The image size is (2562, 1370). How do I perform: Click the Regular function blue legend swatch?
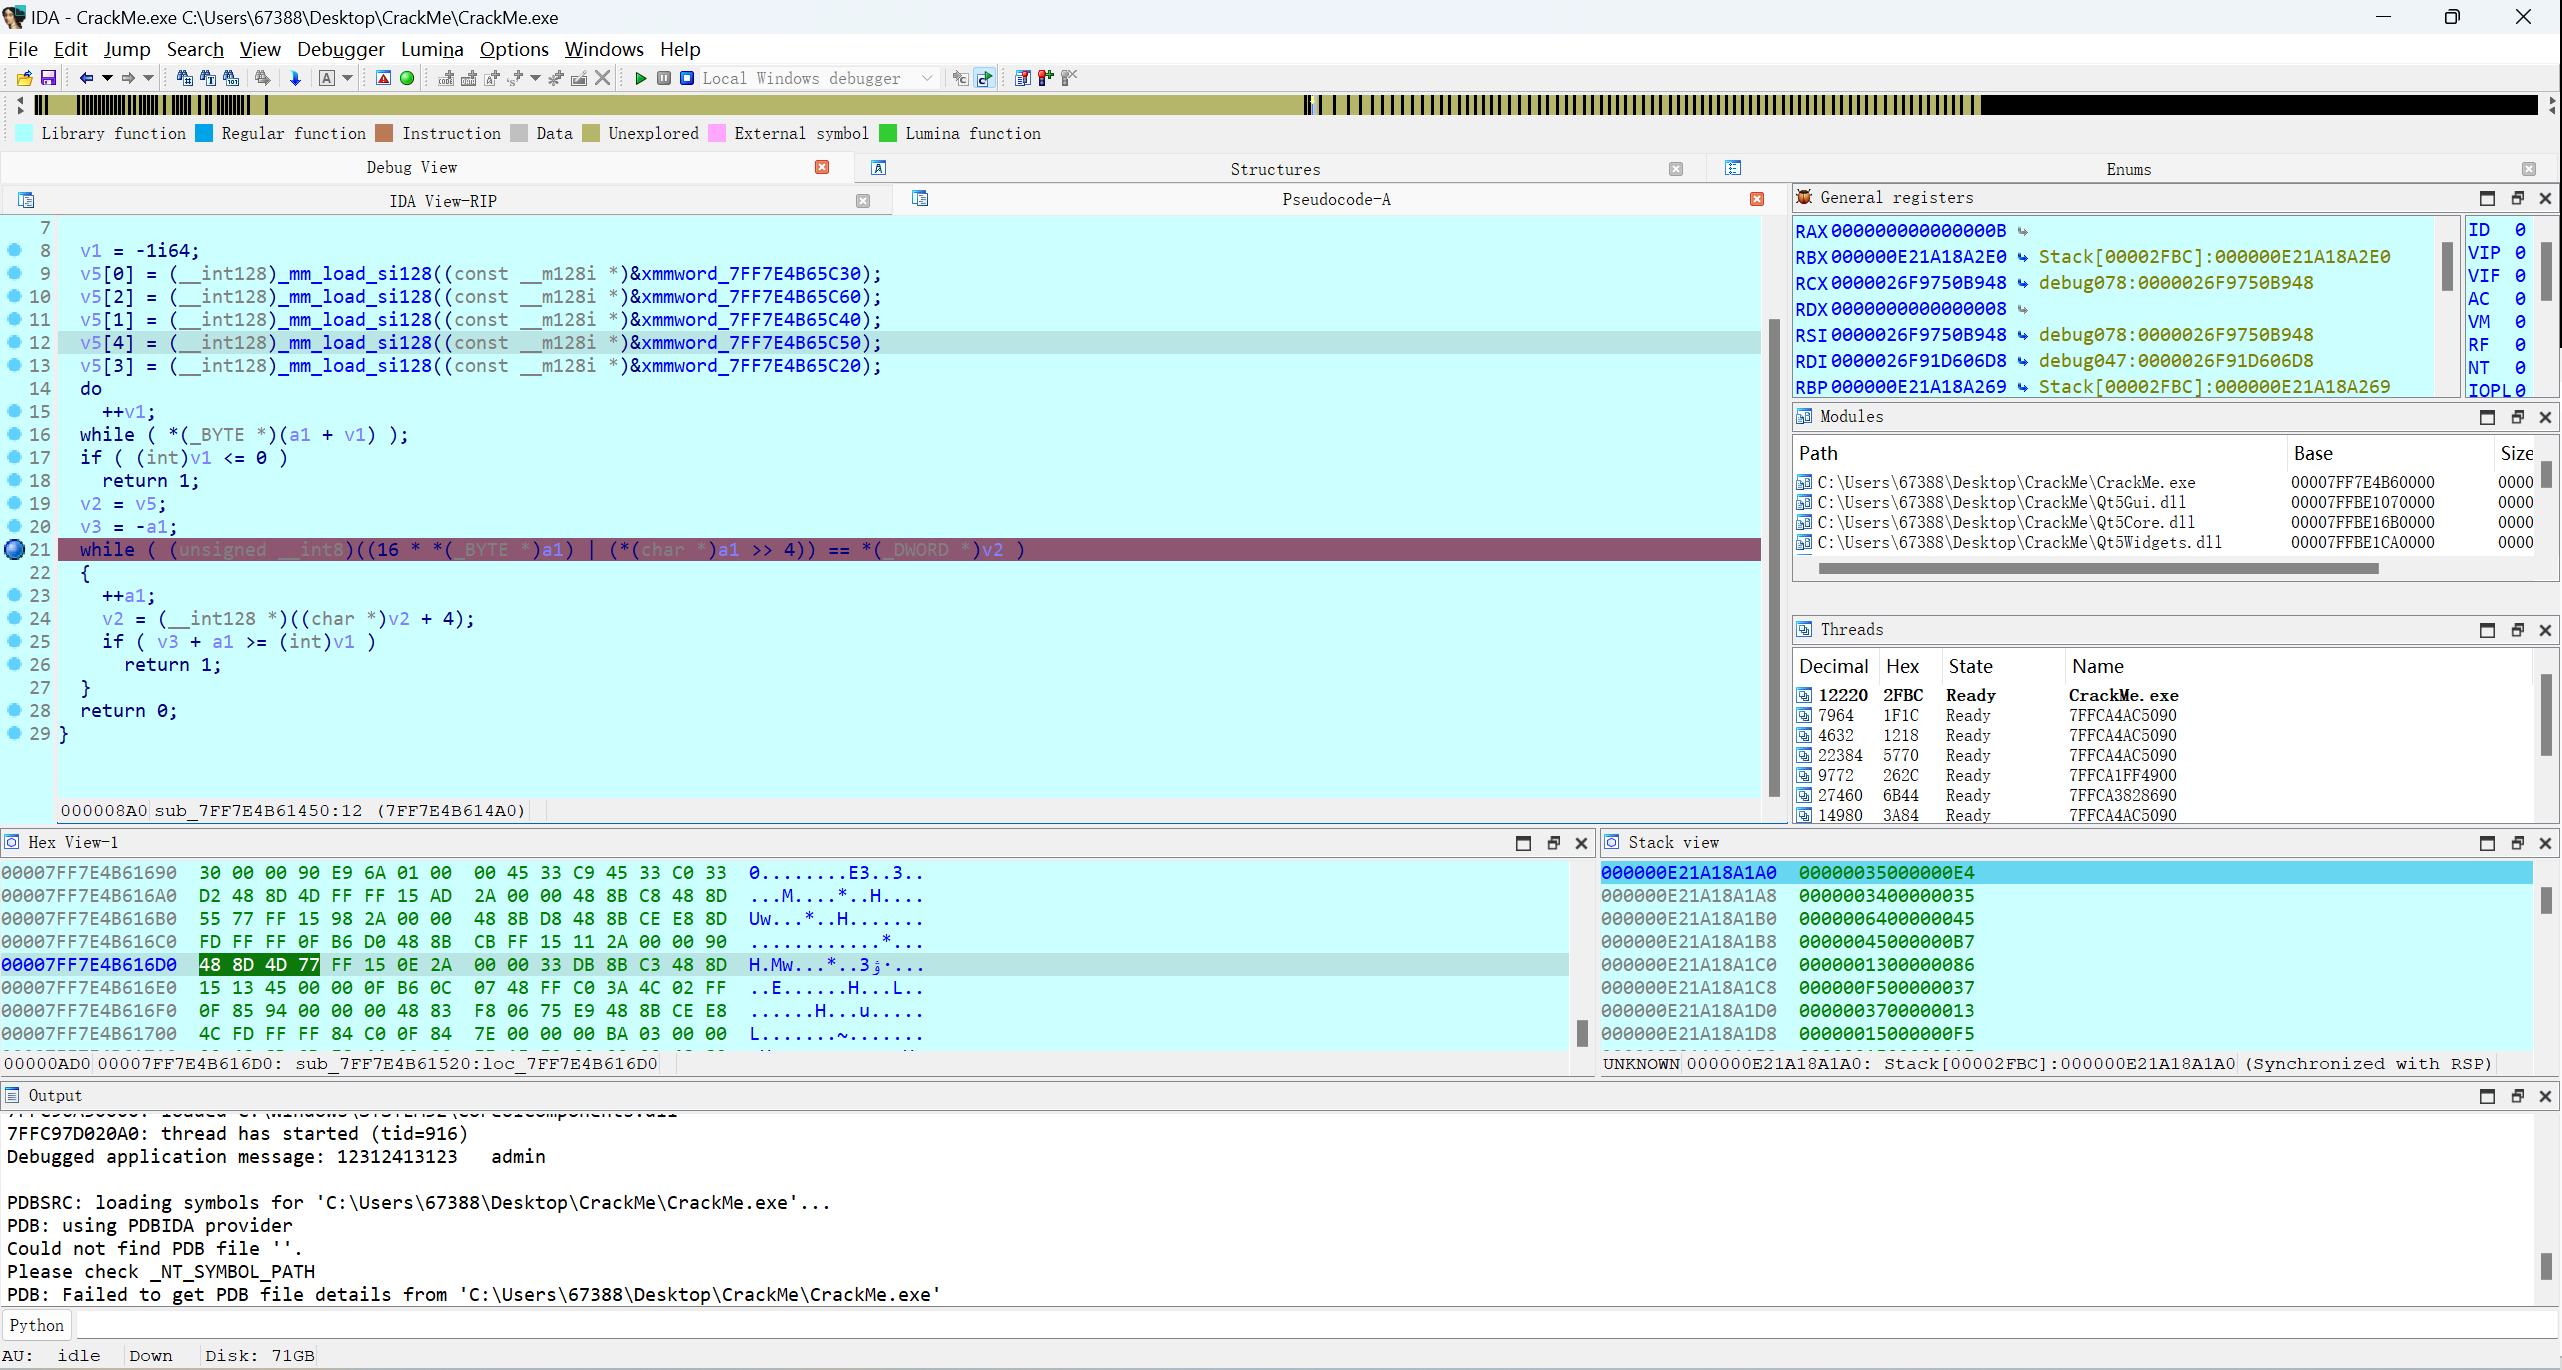pyautogui.click(x=204, y=133)
